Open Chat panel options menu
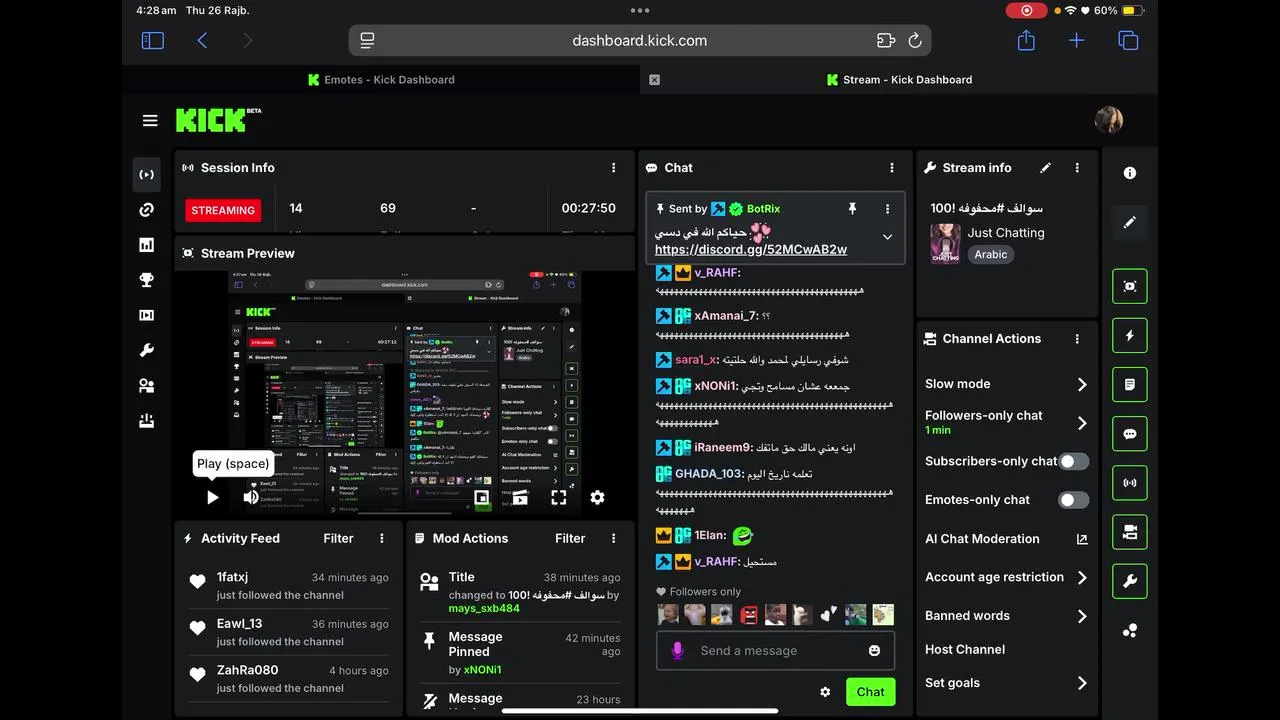The image size is (1280, 720). pos(892,168)
